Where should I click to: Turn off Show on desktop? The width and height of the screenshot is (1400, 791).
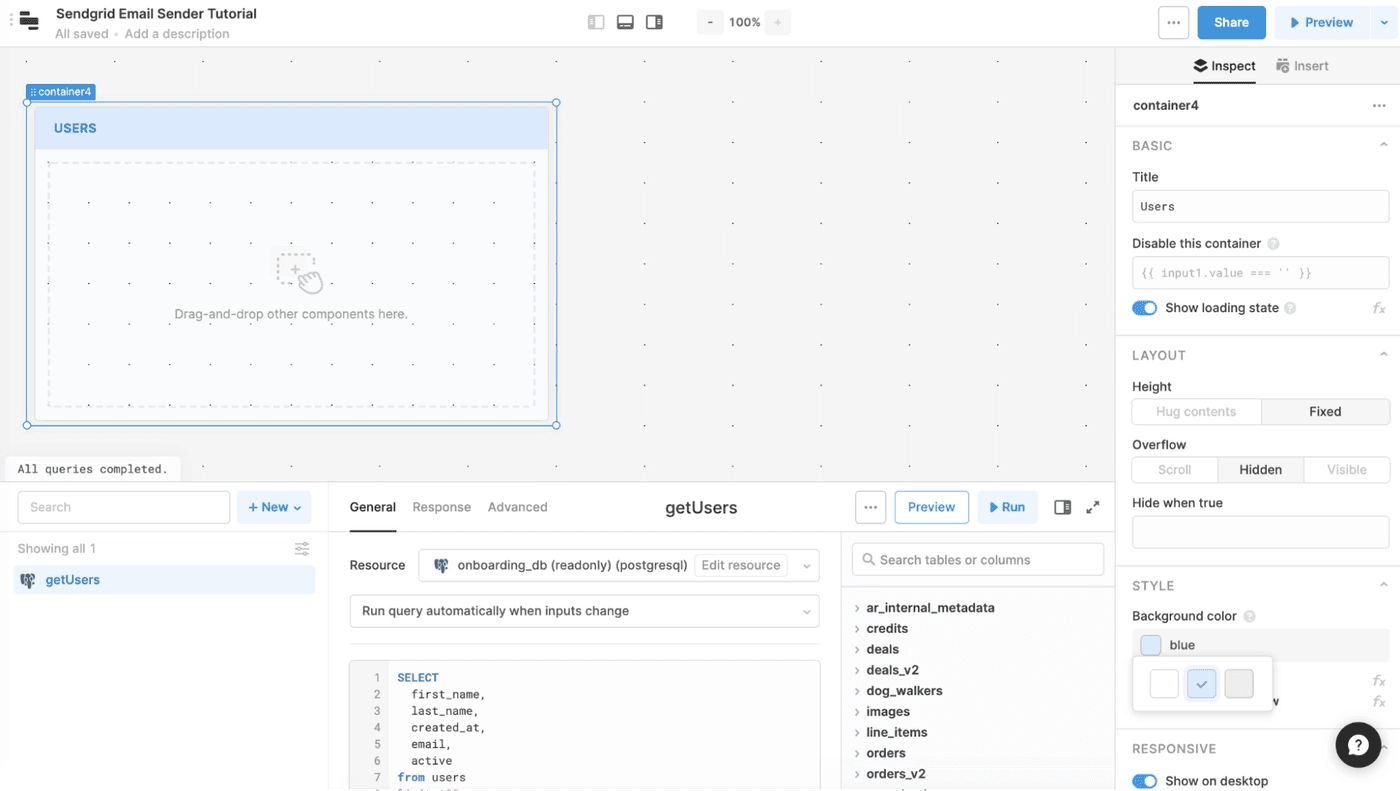[1144, 781]
